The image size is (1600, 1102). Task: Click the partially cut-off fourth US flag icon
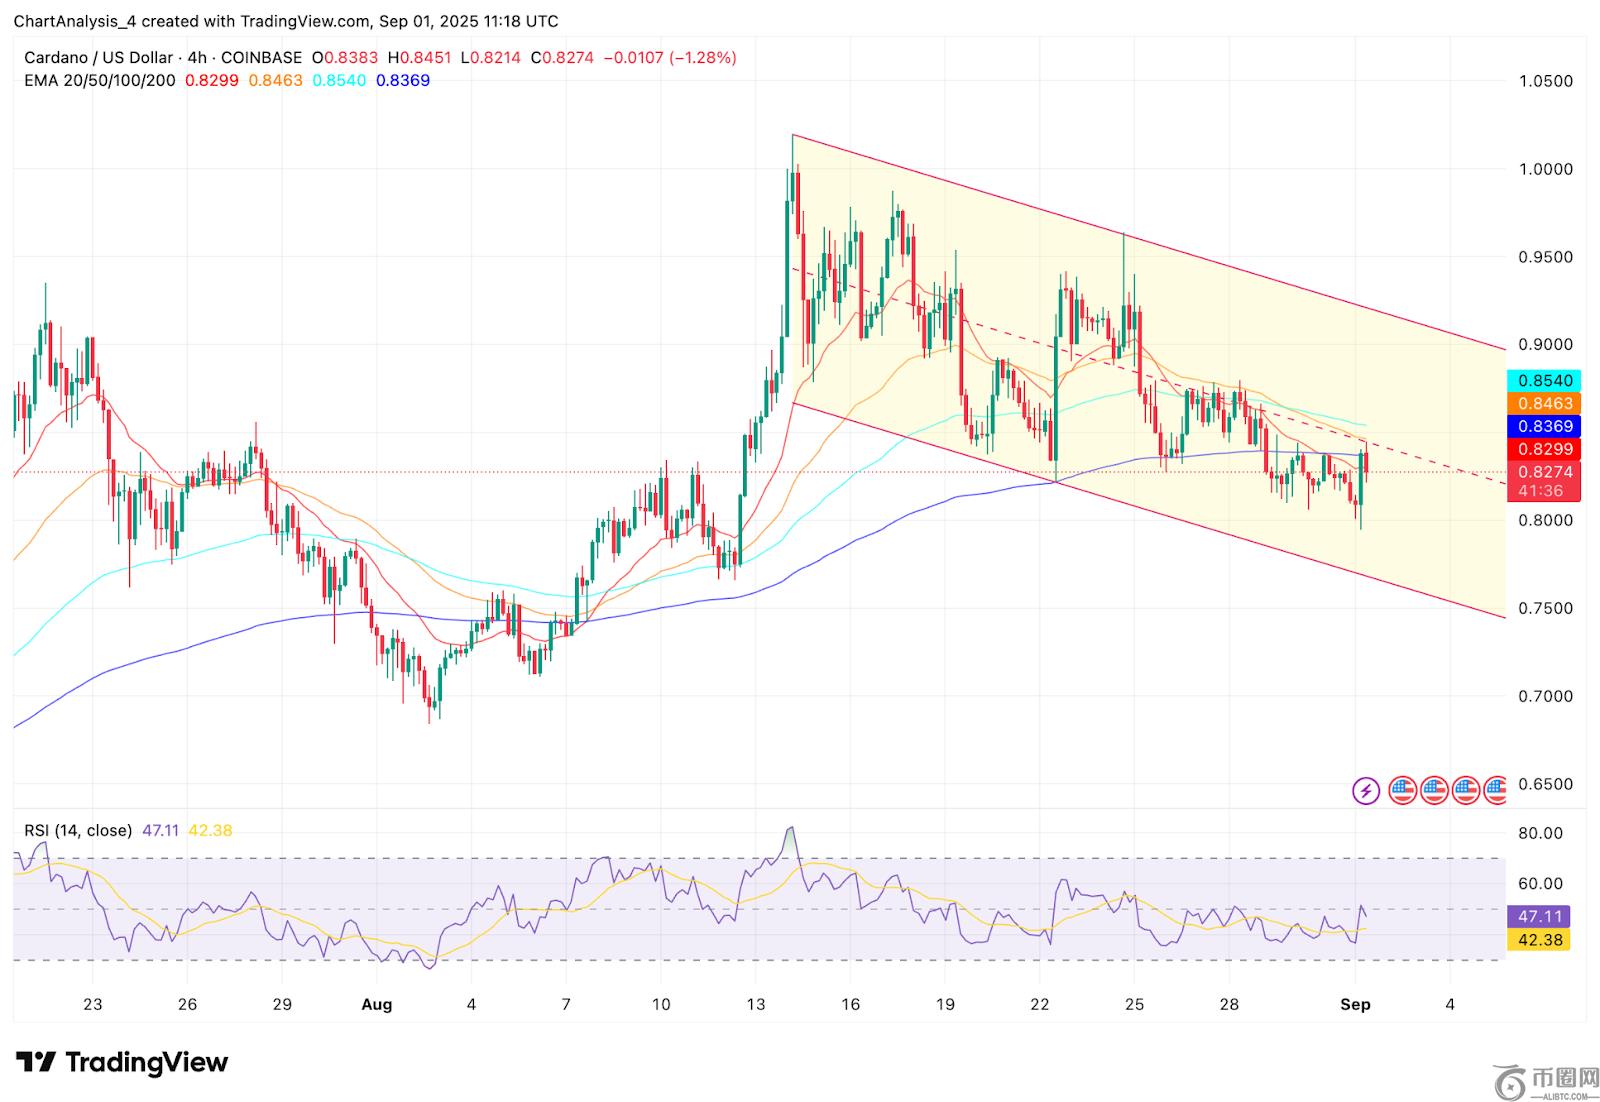pos(1495,791)
